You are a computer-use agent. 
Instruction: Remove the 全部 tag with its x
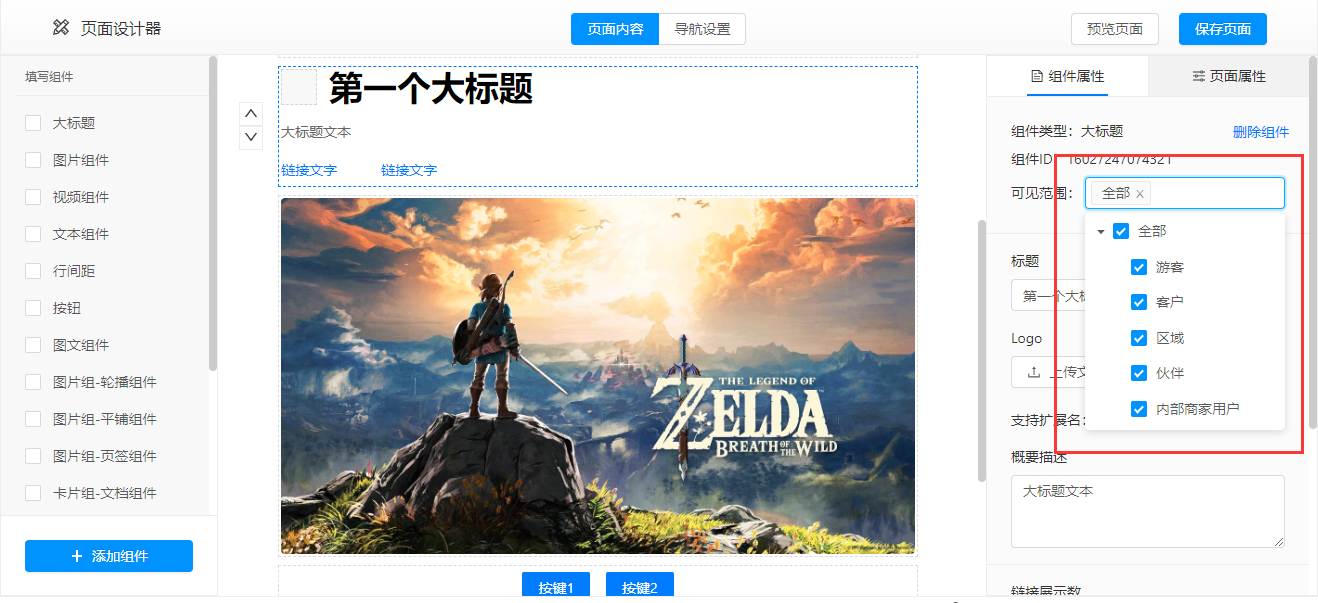(x=1140, y=194)
